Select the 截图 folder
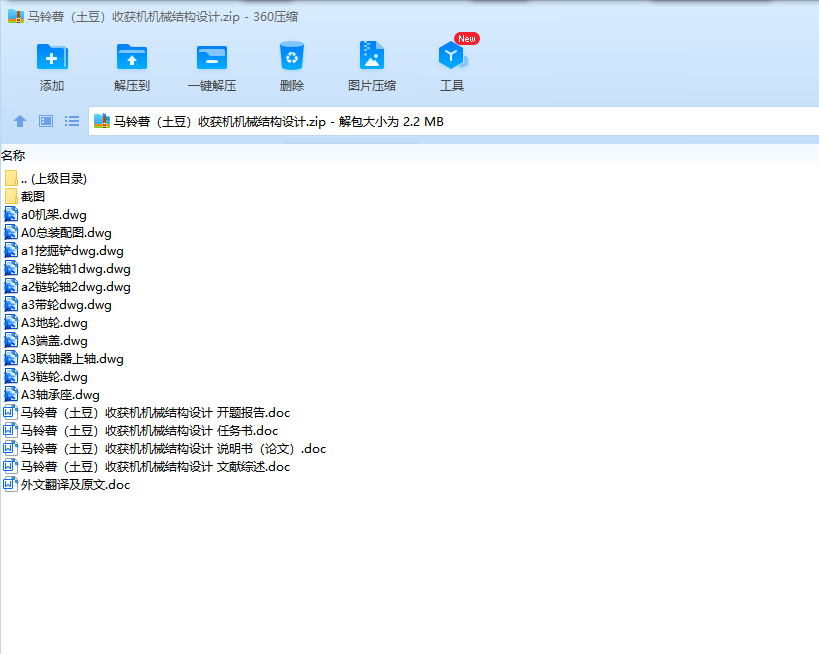Viewport: 819px width, 654px height. pos(33,196)
